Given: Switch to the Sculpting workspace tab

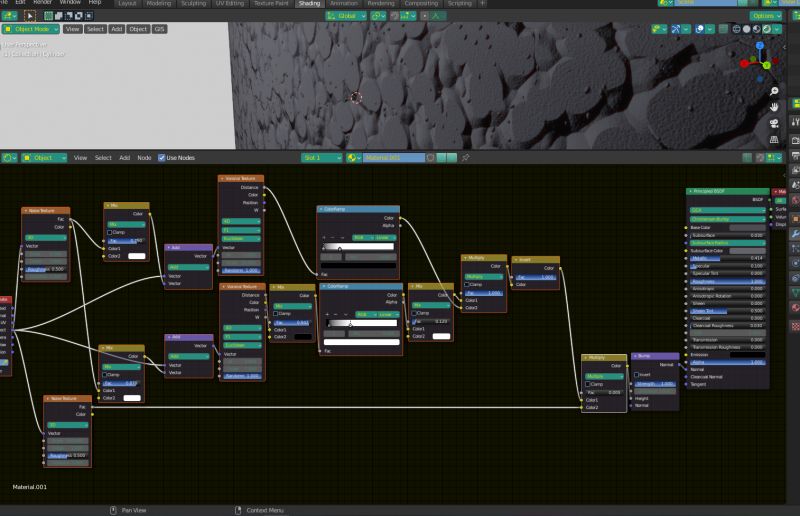Looking at the screenshot, I should coord(194,4).
